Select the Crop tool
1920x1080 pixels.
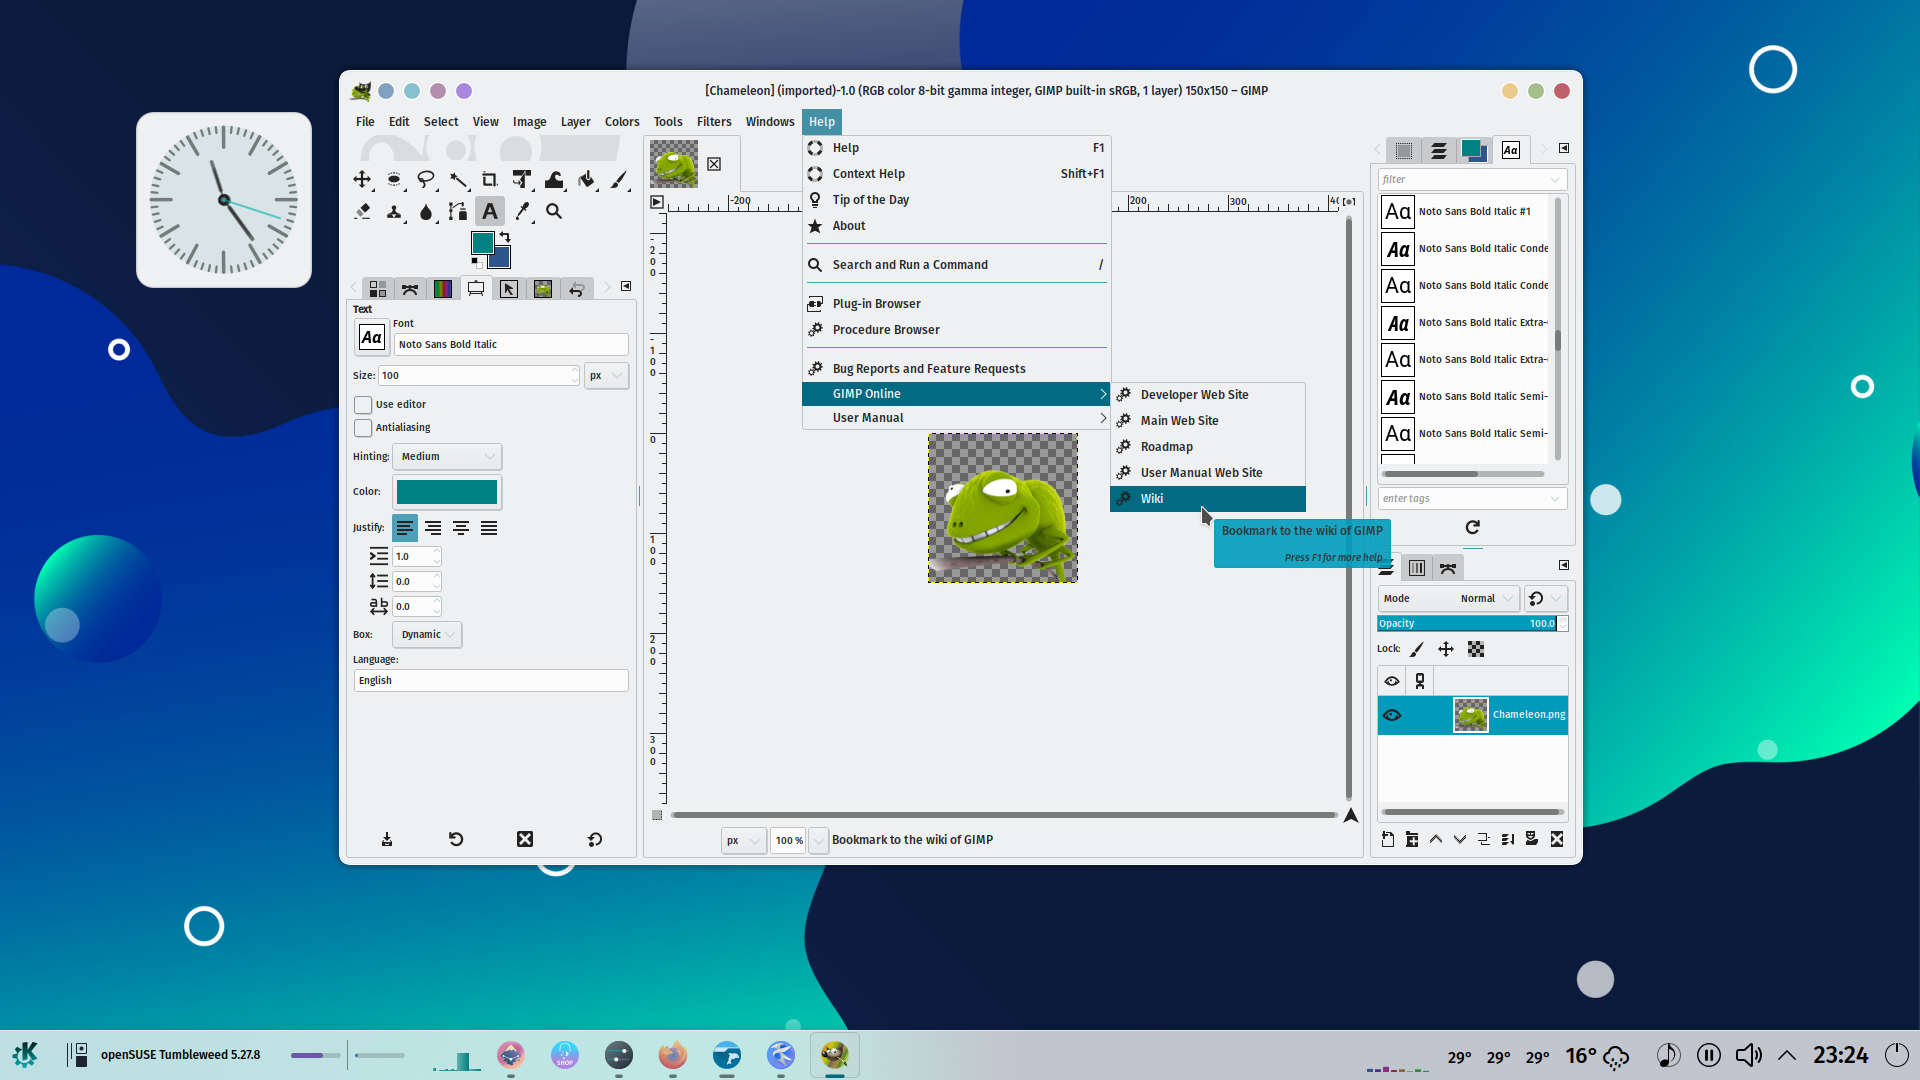490,180
